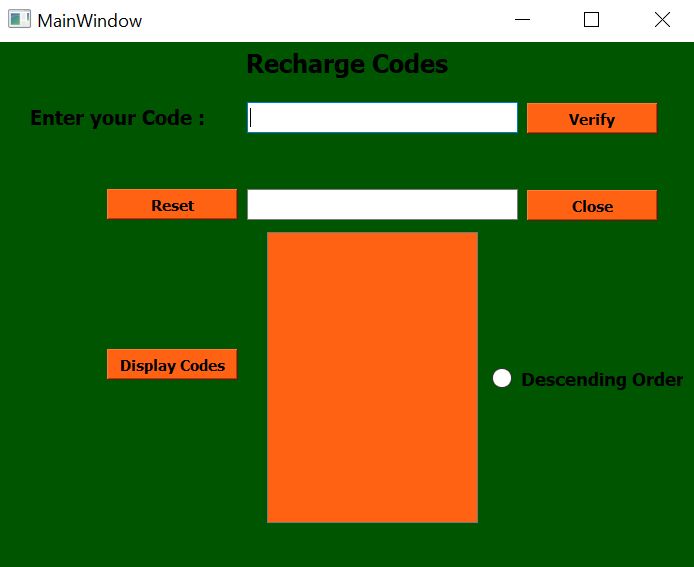Click the MainWindow app icon in title bar
The width and height of the screenshot is (694, 567).
point(19,19)
